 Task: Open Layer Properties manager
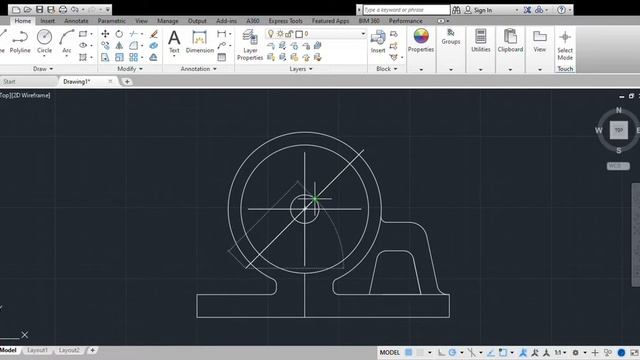[x=250, y=45]
